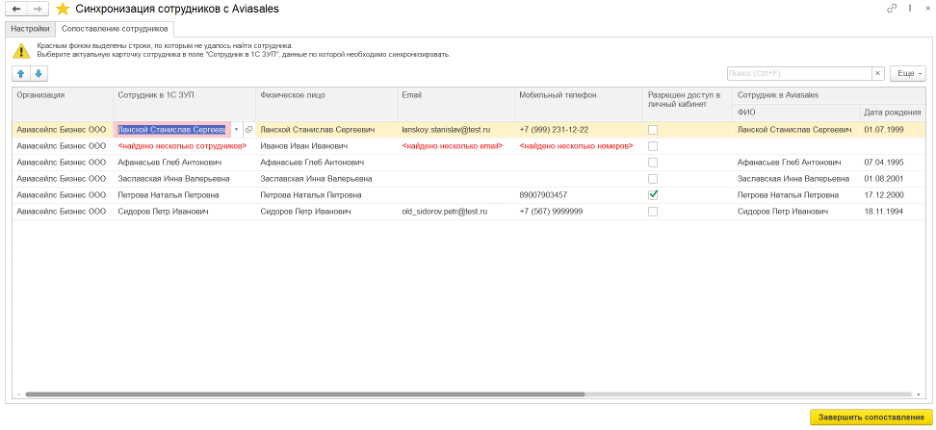Toggle the yellow favorites star
The width and height of the screenshot is (936, 430).
(x=63, y=9)
